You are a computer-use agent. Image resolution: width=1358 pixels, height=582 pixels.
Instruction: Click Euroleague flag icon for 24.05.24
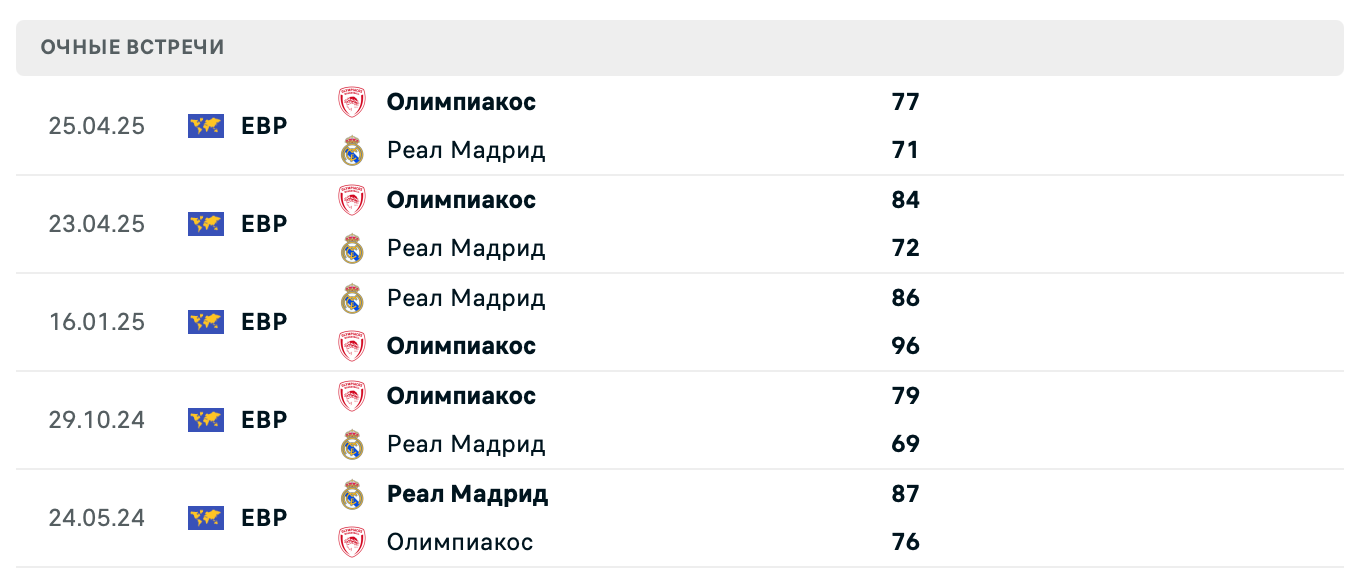pos(206,518)
